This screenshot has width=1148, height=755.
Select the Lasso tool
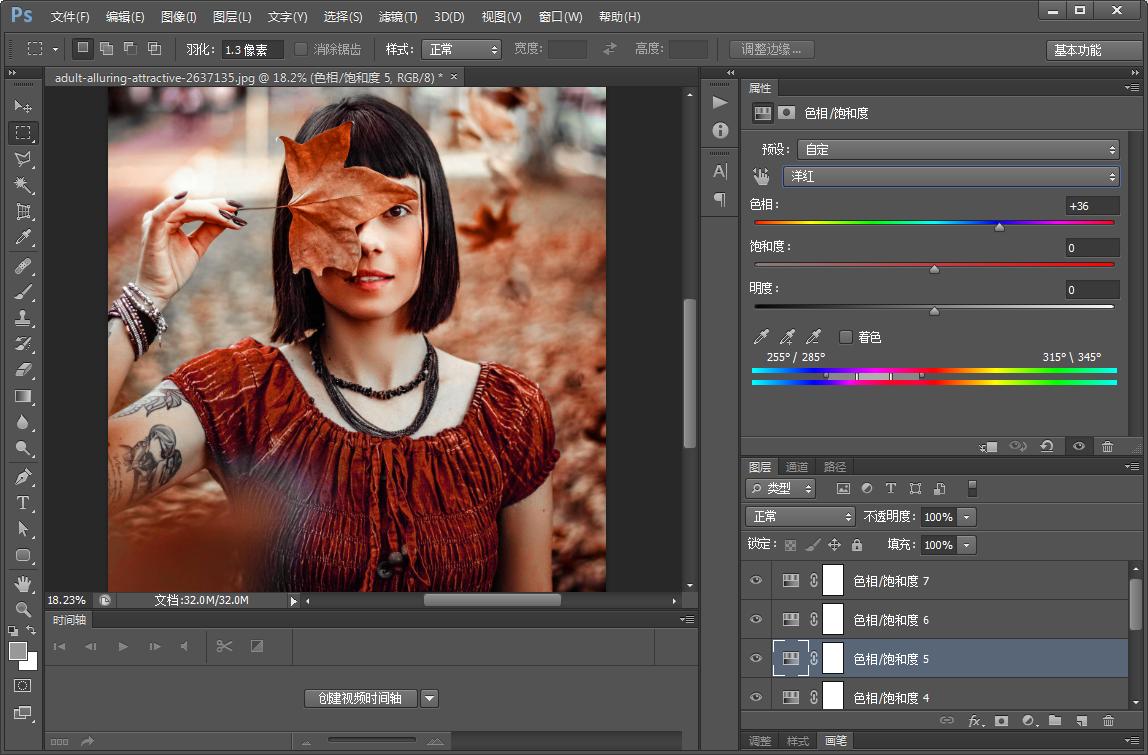click(x=23, y=159)
